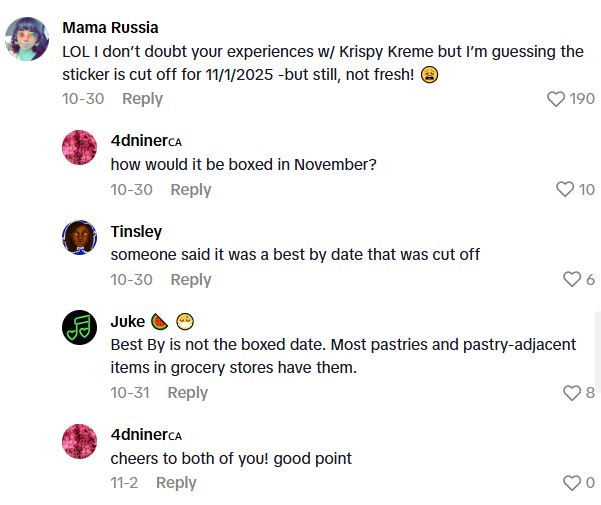Open Tinsley username link

pyautogui.click(x=136, y=231)
